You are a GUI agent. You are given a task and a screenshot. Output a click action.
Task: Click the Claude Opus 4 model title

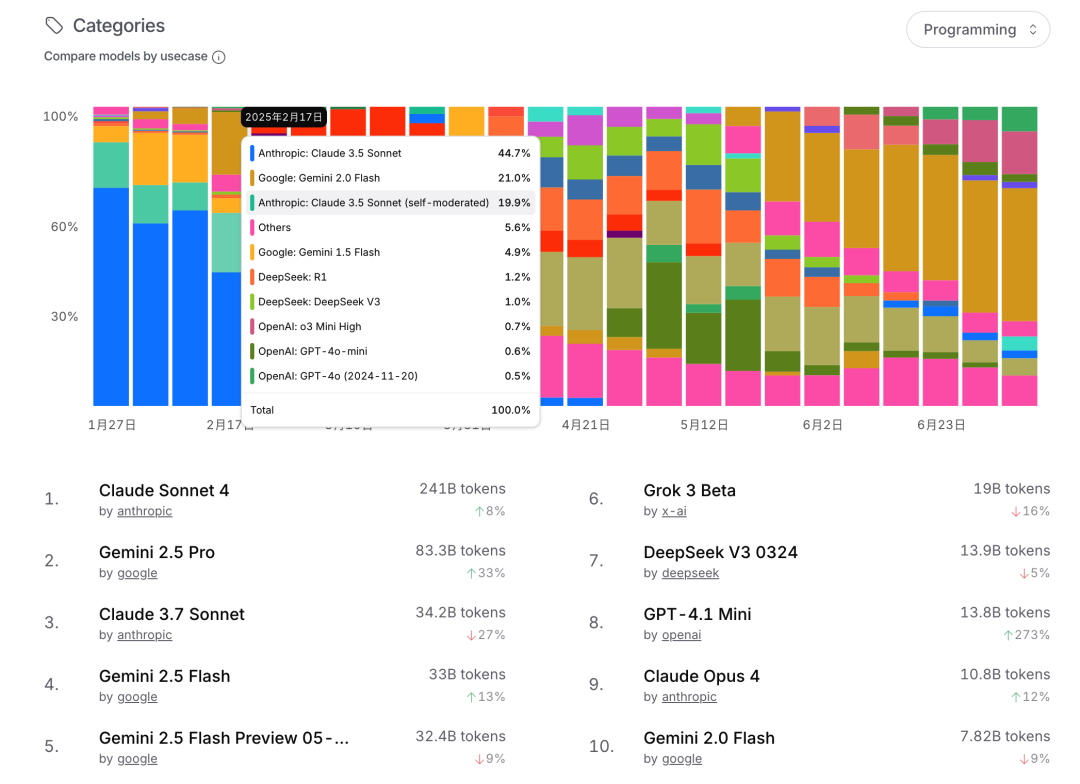click(701, 677)
